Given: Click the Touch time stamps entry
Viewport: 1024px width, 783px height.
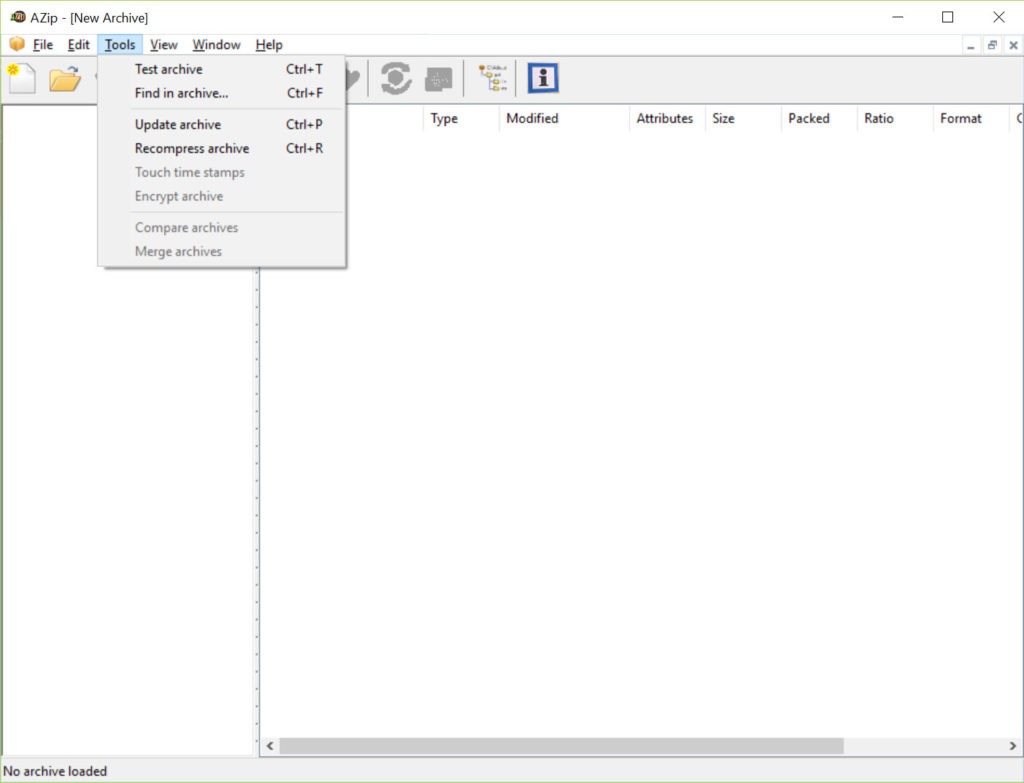Looking at the screenshot, I should click(222, 172).
